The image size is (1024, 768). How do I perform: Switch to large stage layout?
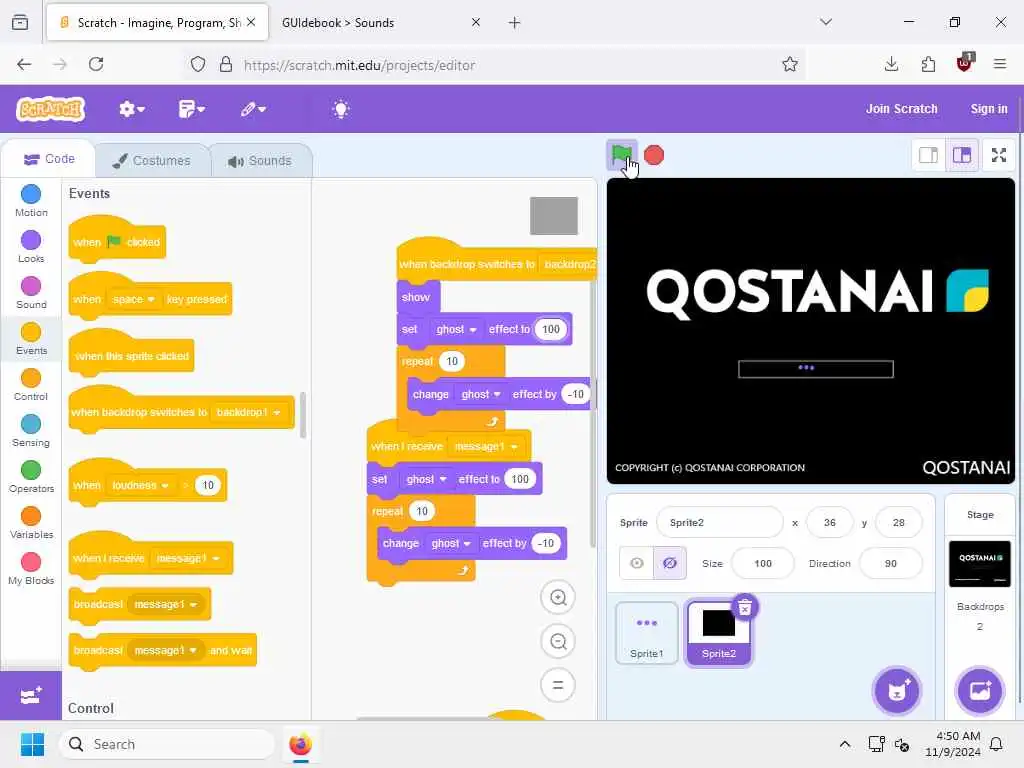tap(961, 155)
